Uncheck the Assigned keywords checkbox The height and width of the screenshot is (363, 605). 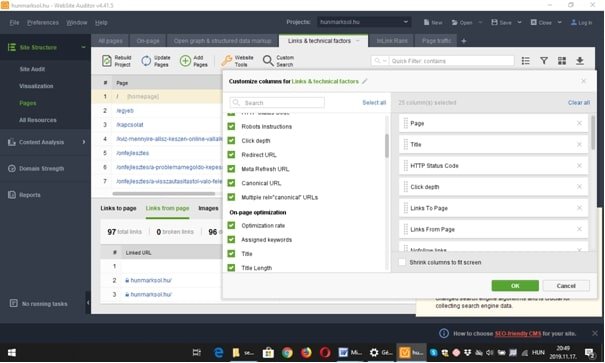232,240
